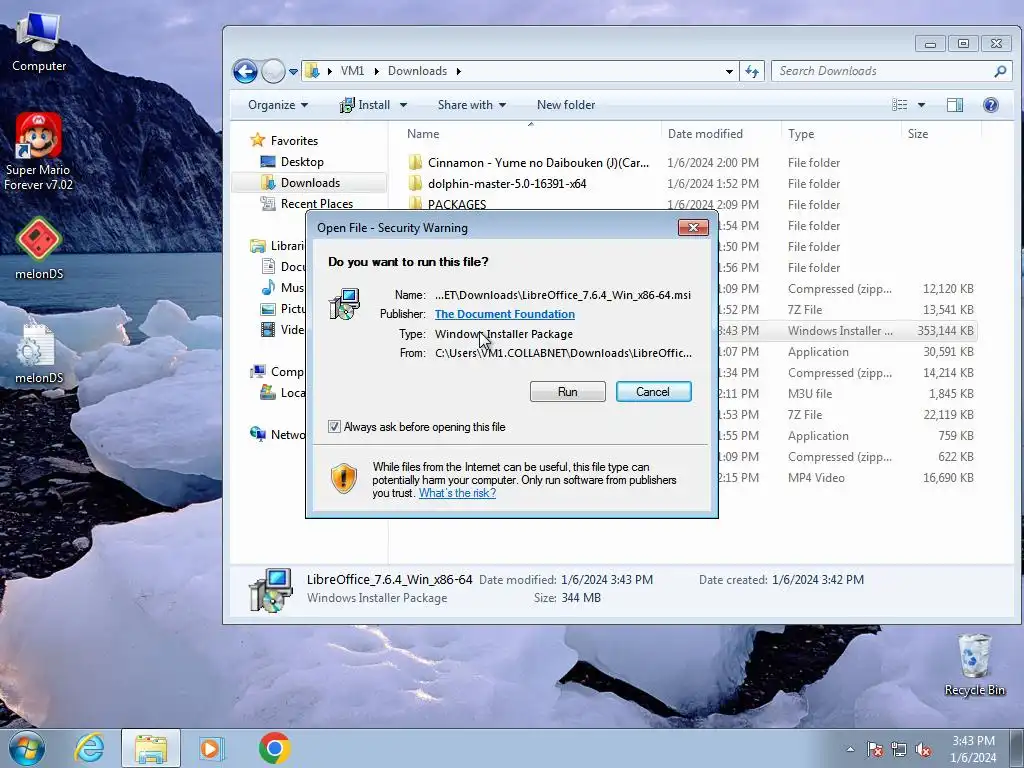Click the Network node icon

pyautogui.click(x=258, y=434)
